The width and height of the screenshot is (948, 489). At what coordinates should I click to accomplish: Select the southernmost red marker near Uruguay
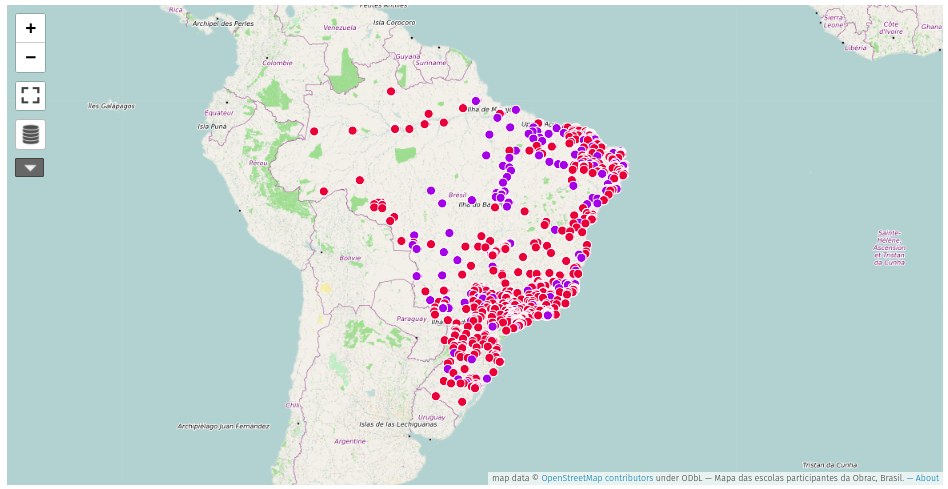462,401
